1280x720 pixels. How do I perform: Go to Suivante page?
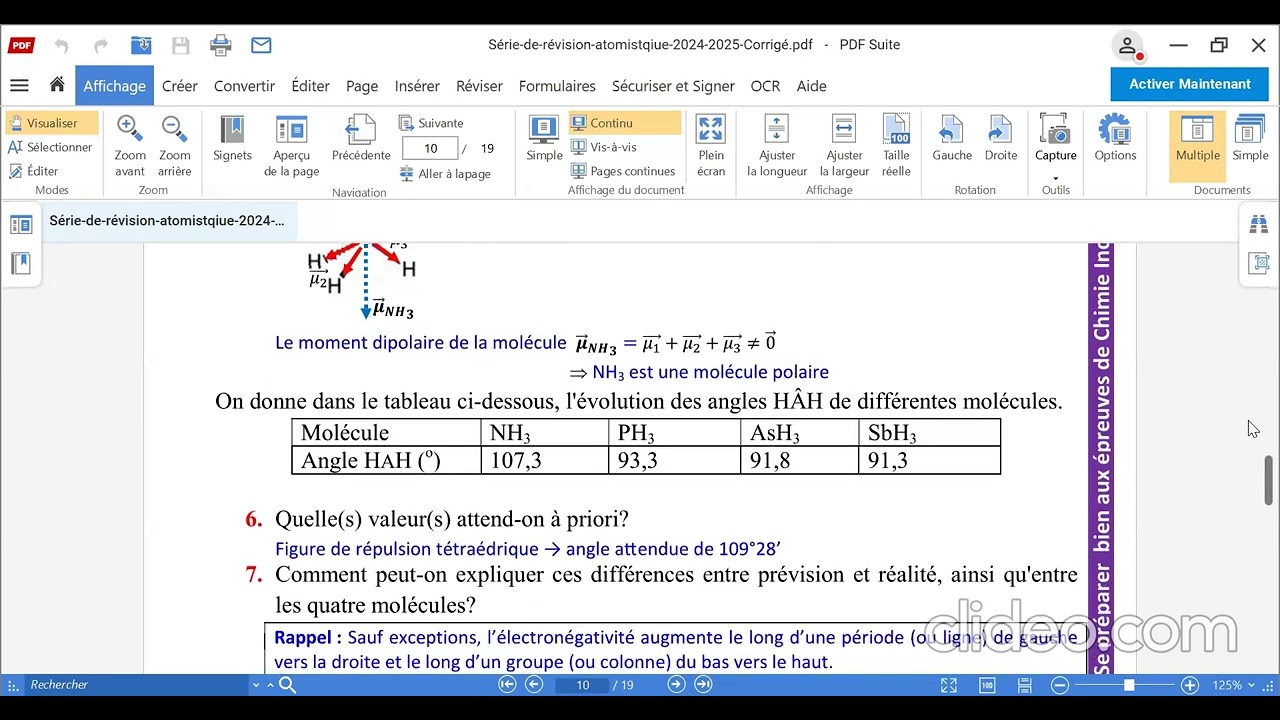431,123
